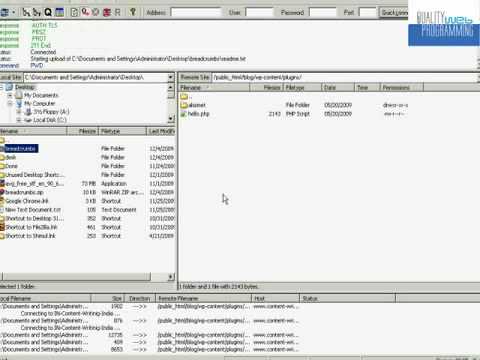Sort remote files by Filename column
This screenshot has width=480, height=360.
tap(214, 88)
